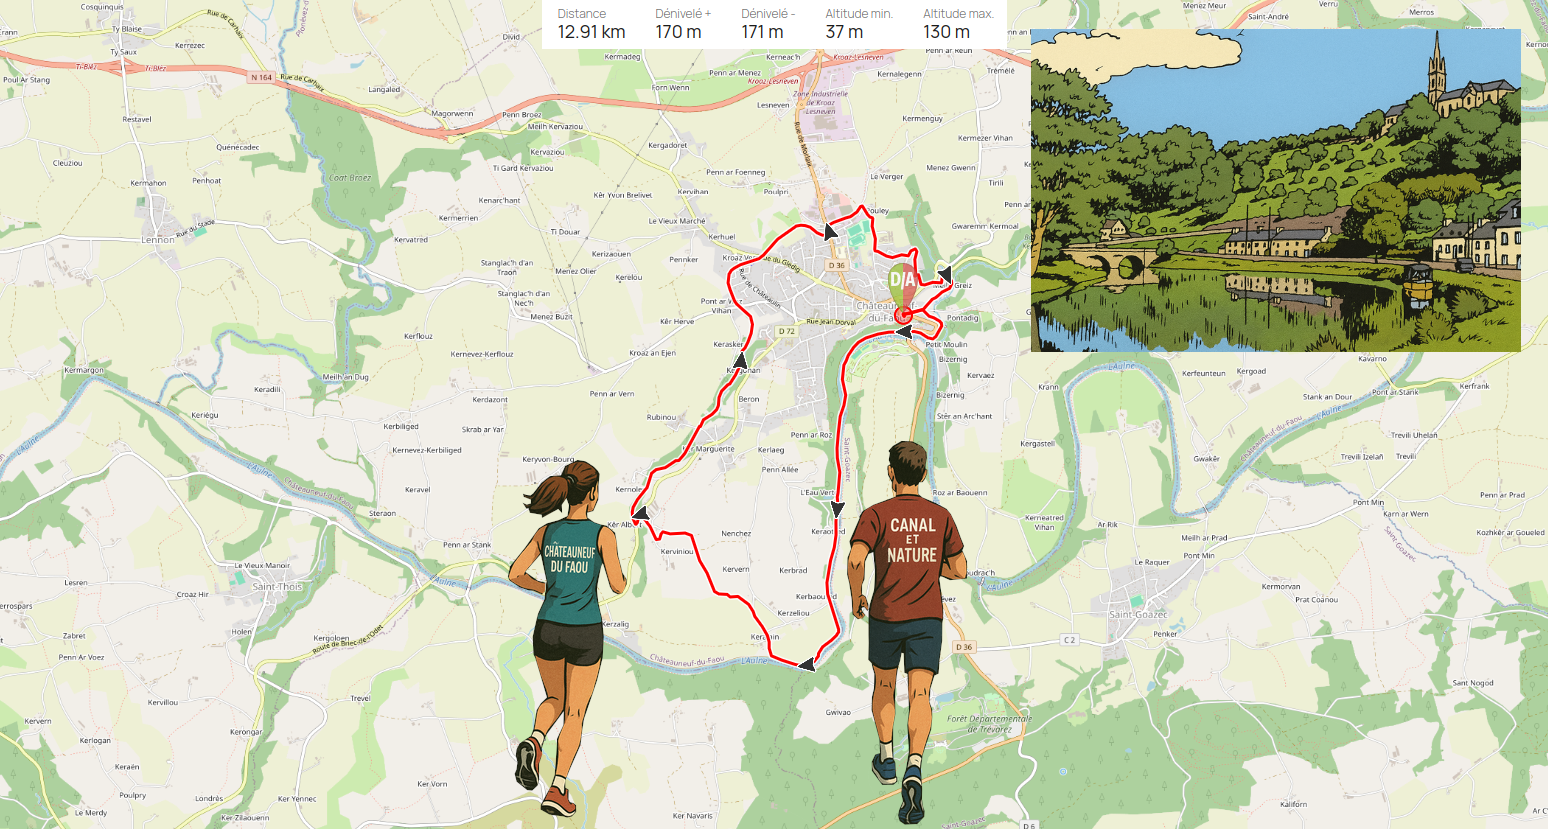Click the Altitude min. 37 m stat
The height and width of the screenshot is (829, 1548).
(859, 24)
